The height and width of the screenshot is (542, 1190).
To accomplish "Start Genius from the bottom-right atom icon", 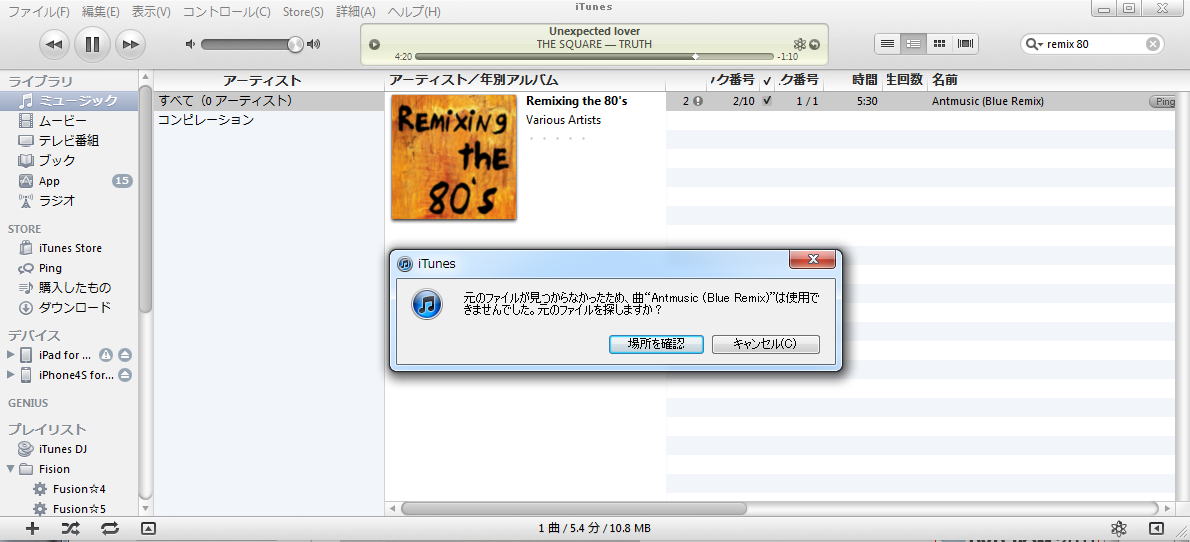I will pos(1118,529).
